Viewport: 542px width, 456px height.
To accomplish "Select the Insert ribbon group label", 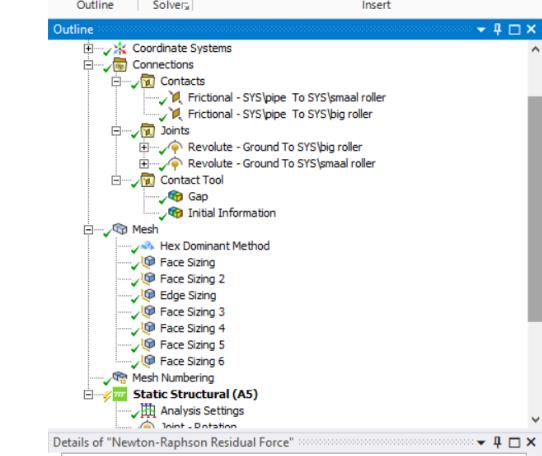I will [376, 5].
